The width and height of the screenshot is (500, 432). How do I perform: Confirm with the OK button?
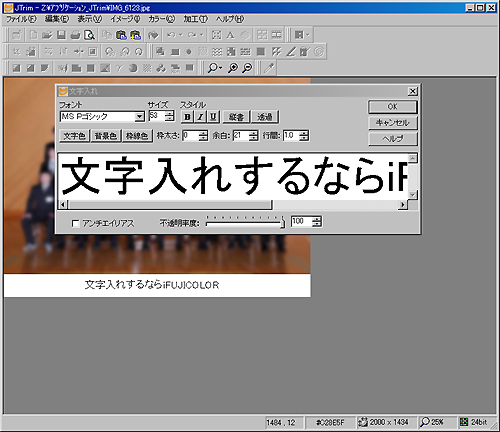393,107
